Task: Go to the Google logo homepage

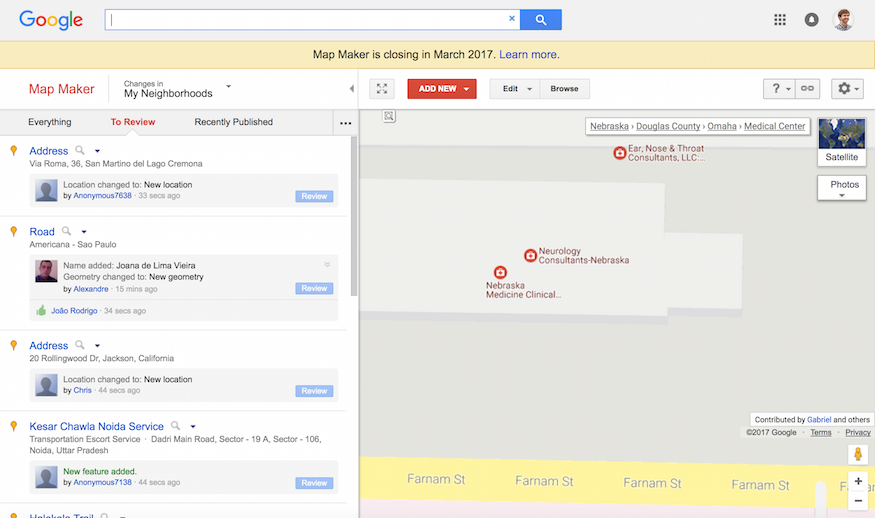Action: pyautogui.click(x=51, y=20)
